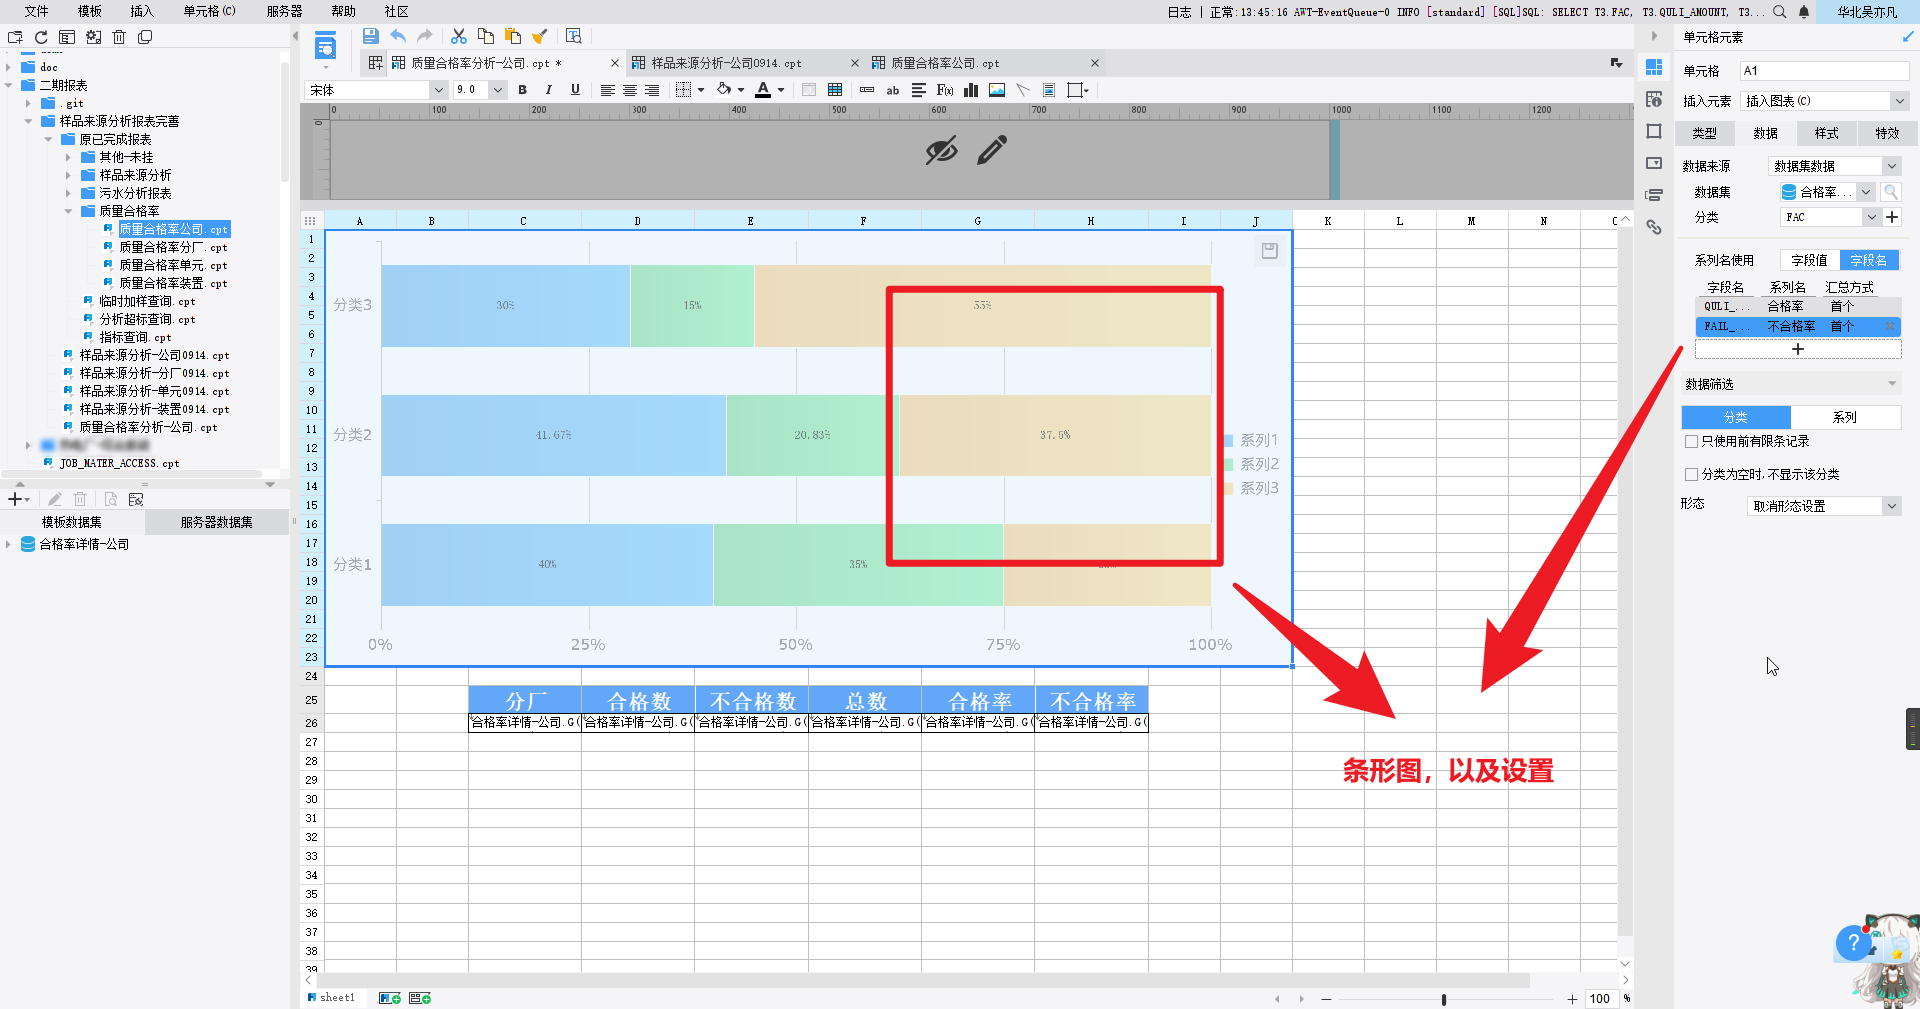This screenshot has width=1920, height=1009.
Task: Expand the doc folder
Action: pyautogui.click(x=9, y=67)
